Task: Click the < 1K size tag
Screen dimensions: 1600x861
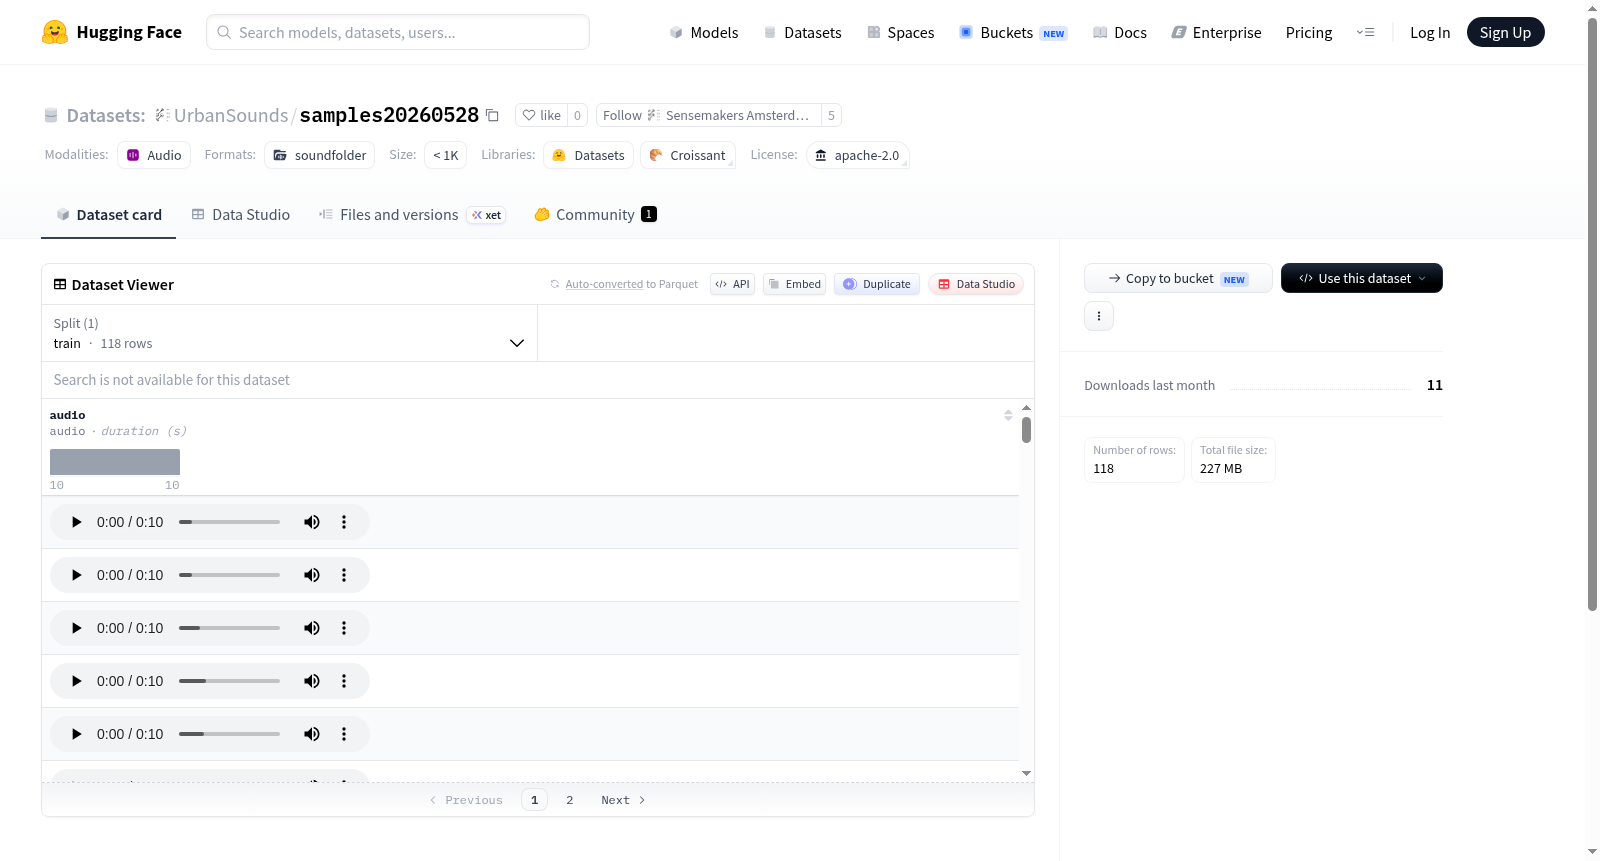Action: [446, 155]
